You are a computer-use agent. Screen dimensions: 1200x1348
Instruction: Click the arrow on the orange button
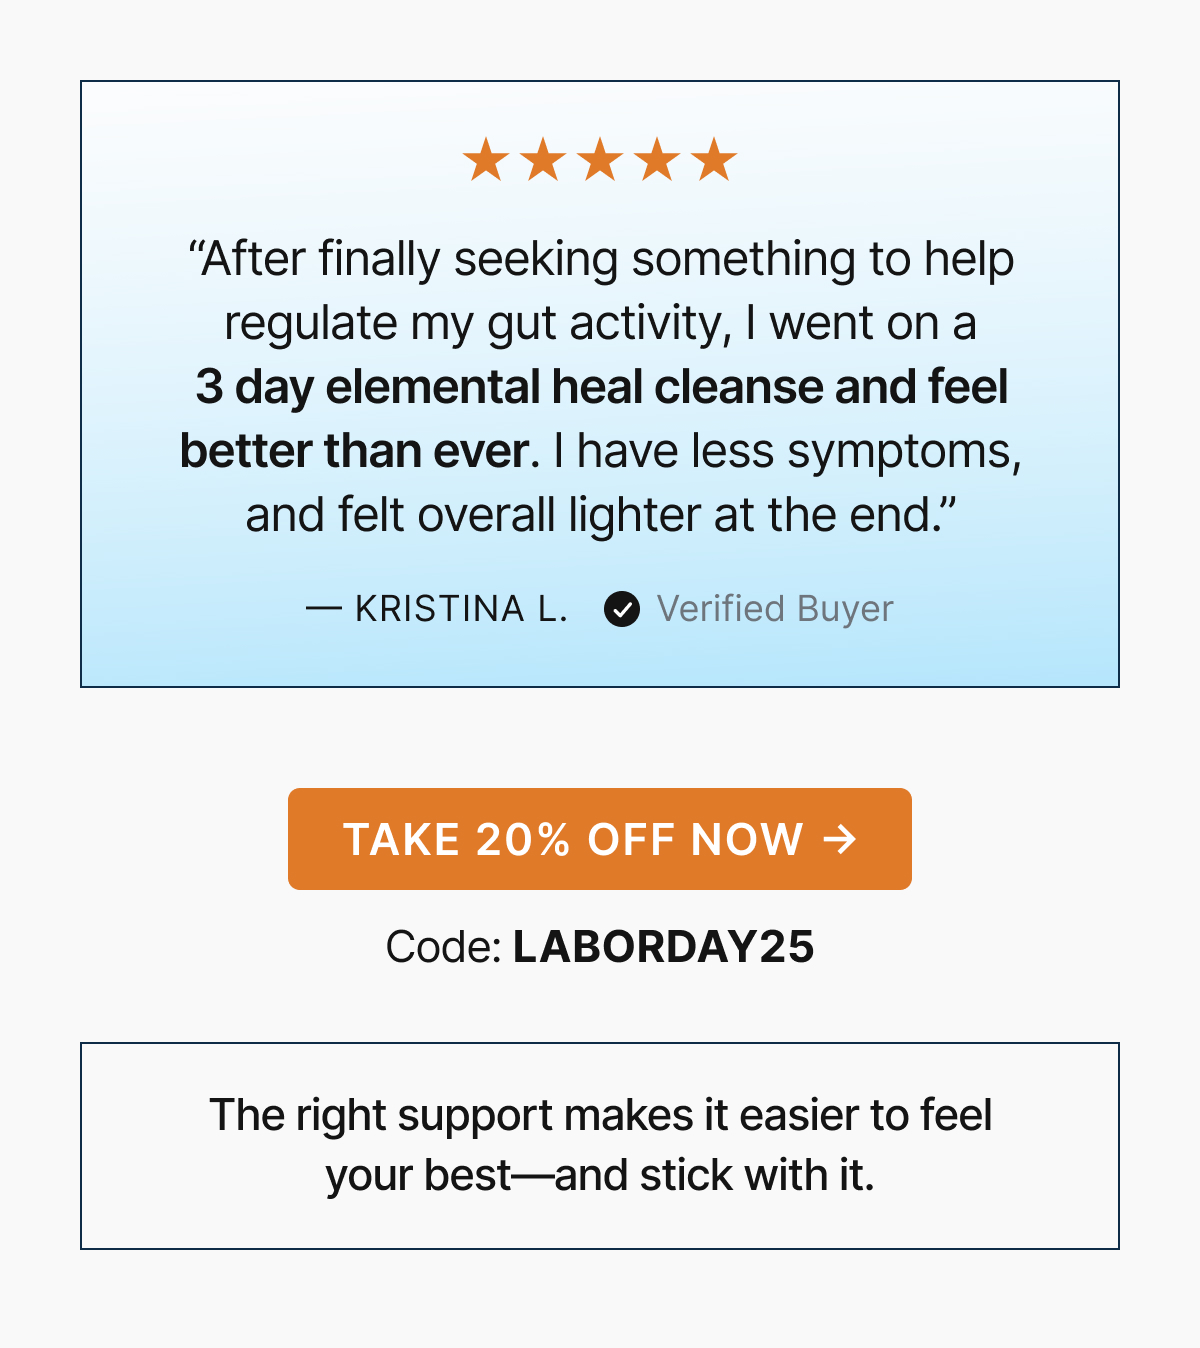click(840, 839)
